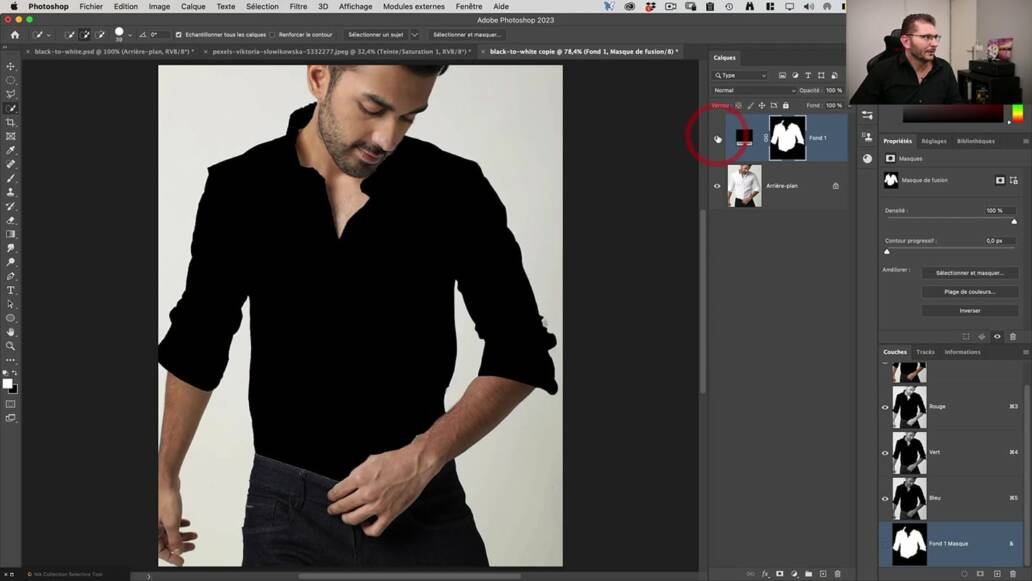Select the Crop tool
Image resolution: width=1032 pixels, height=581 pixels.
coord(10,122)
